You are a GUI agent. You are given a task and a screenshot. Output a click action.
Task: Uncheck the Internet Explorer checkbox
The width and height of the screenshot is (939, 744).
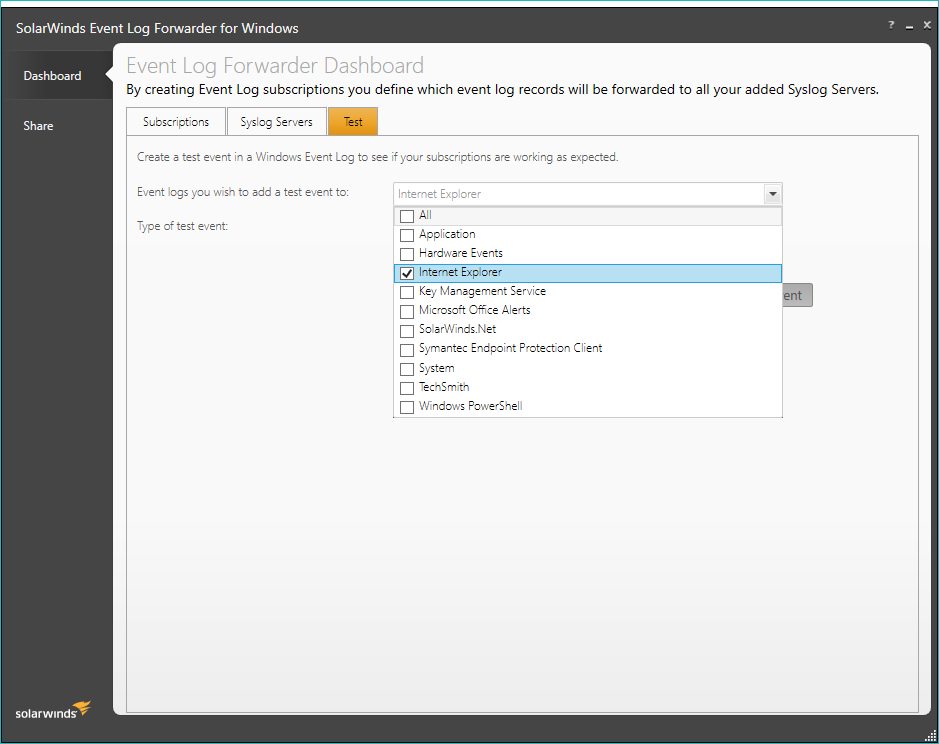tap(407, 273)
